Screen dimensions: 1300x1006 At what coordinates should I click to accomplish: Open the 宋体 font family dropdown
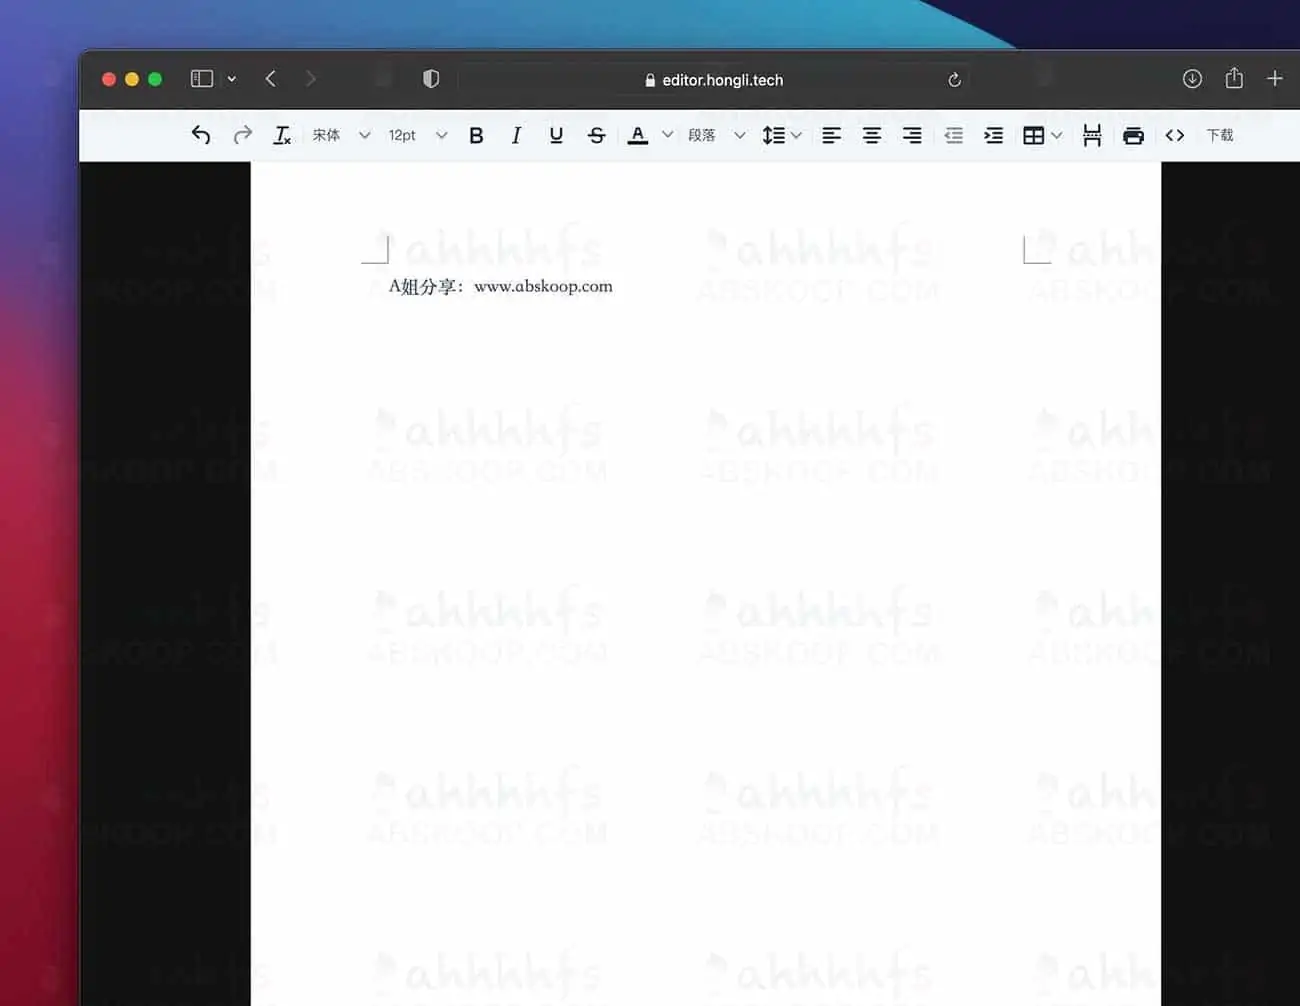(x=341, y=135)
